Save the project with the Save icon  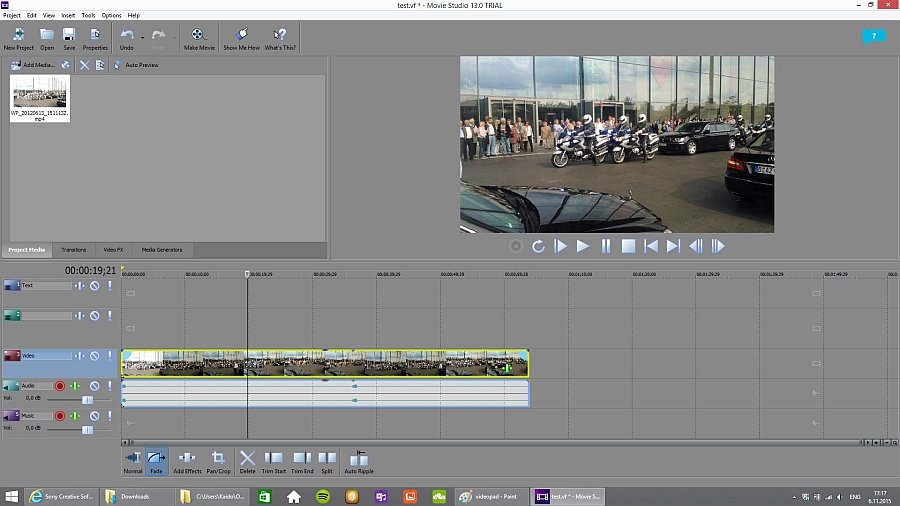(69, 39)
